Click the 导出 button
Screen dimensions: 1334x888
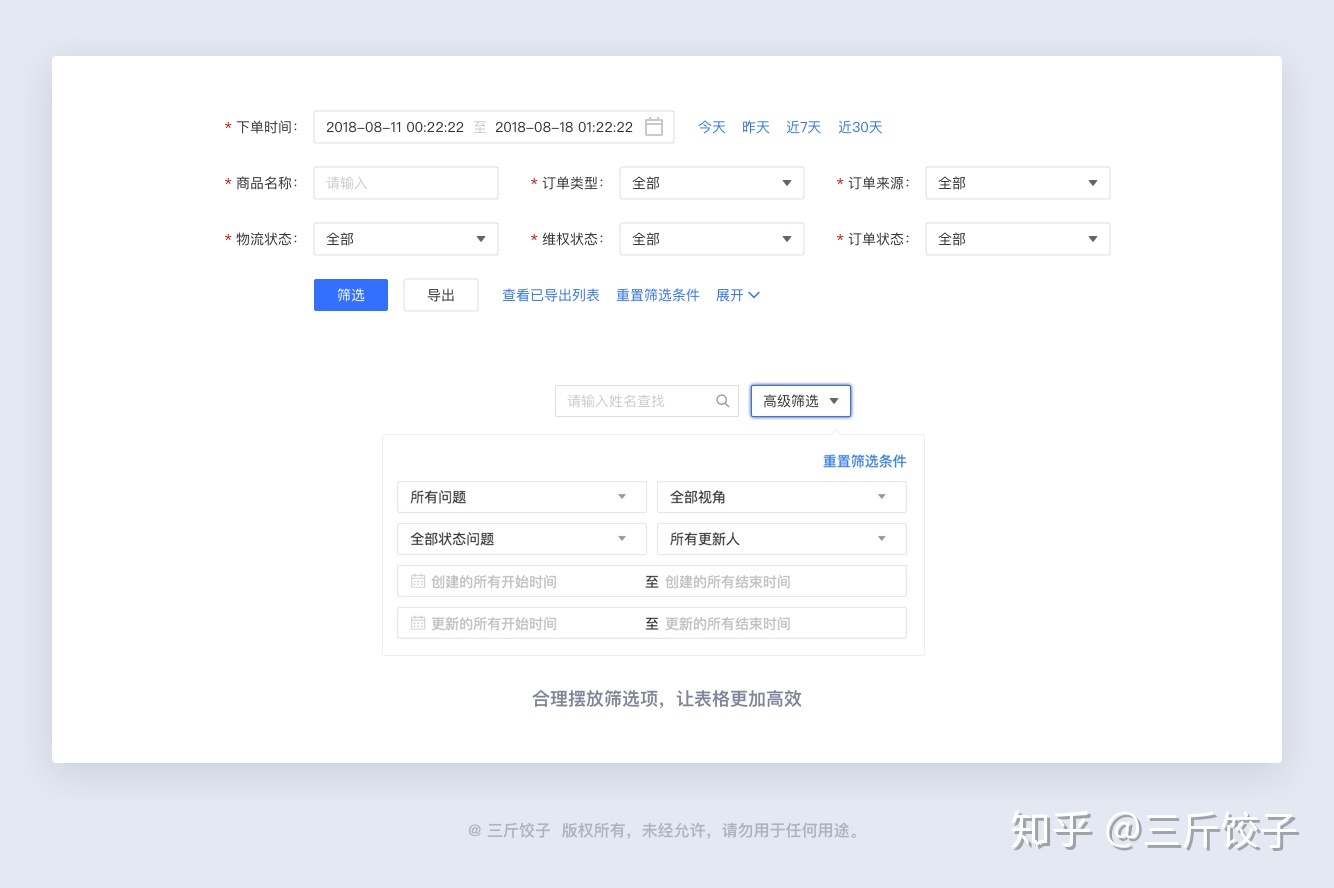pyautogui.click(x=441, y=295)
